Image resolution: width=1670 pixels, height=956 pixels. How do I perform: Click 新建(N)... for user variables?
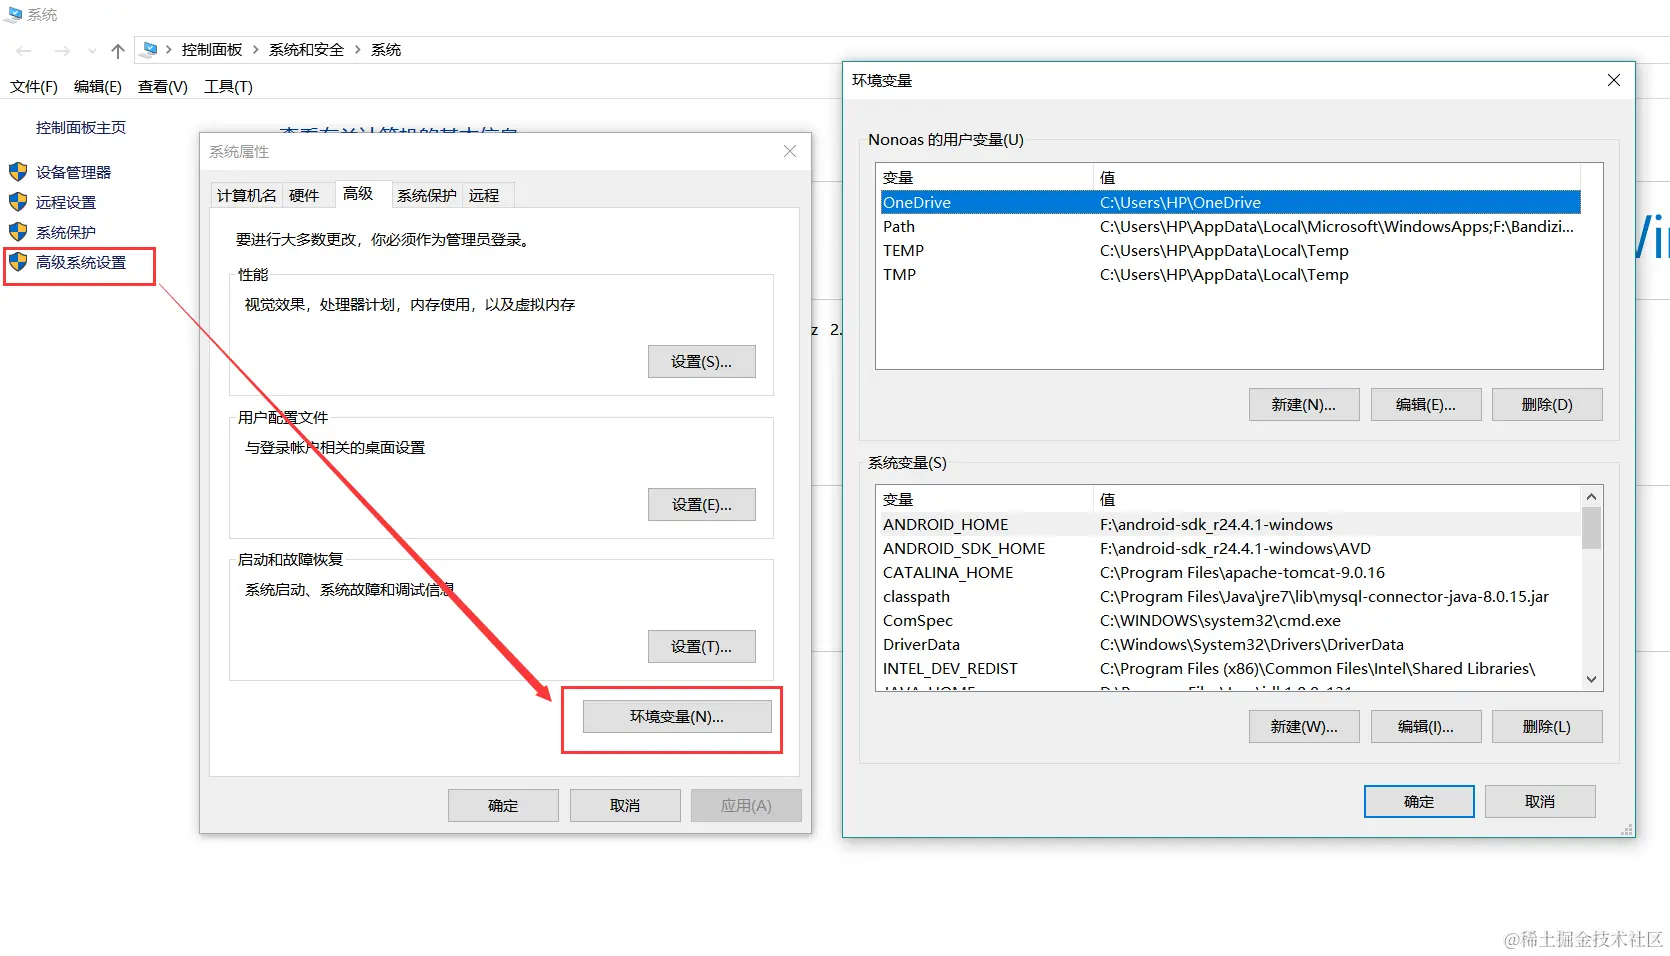tap(1304, 404)
